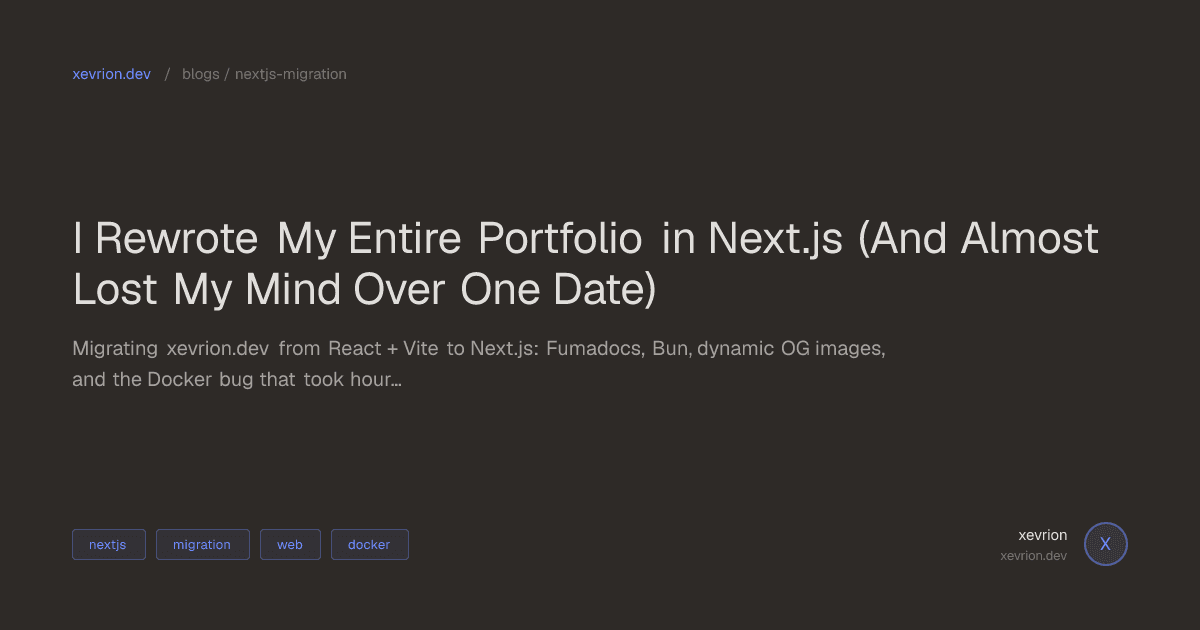Click the word 'Portfolio' in the title
Viewport: 1200px width, 630px height.
click(560, 239)
